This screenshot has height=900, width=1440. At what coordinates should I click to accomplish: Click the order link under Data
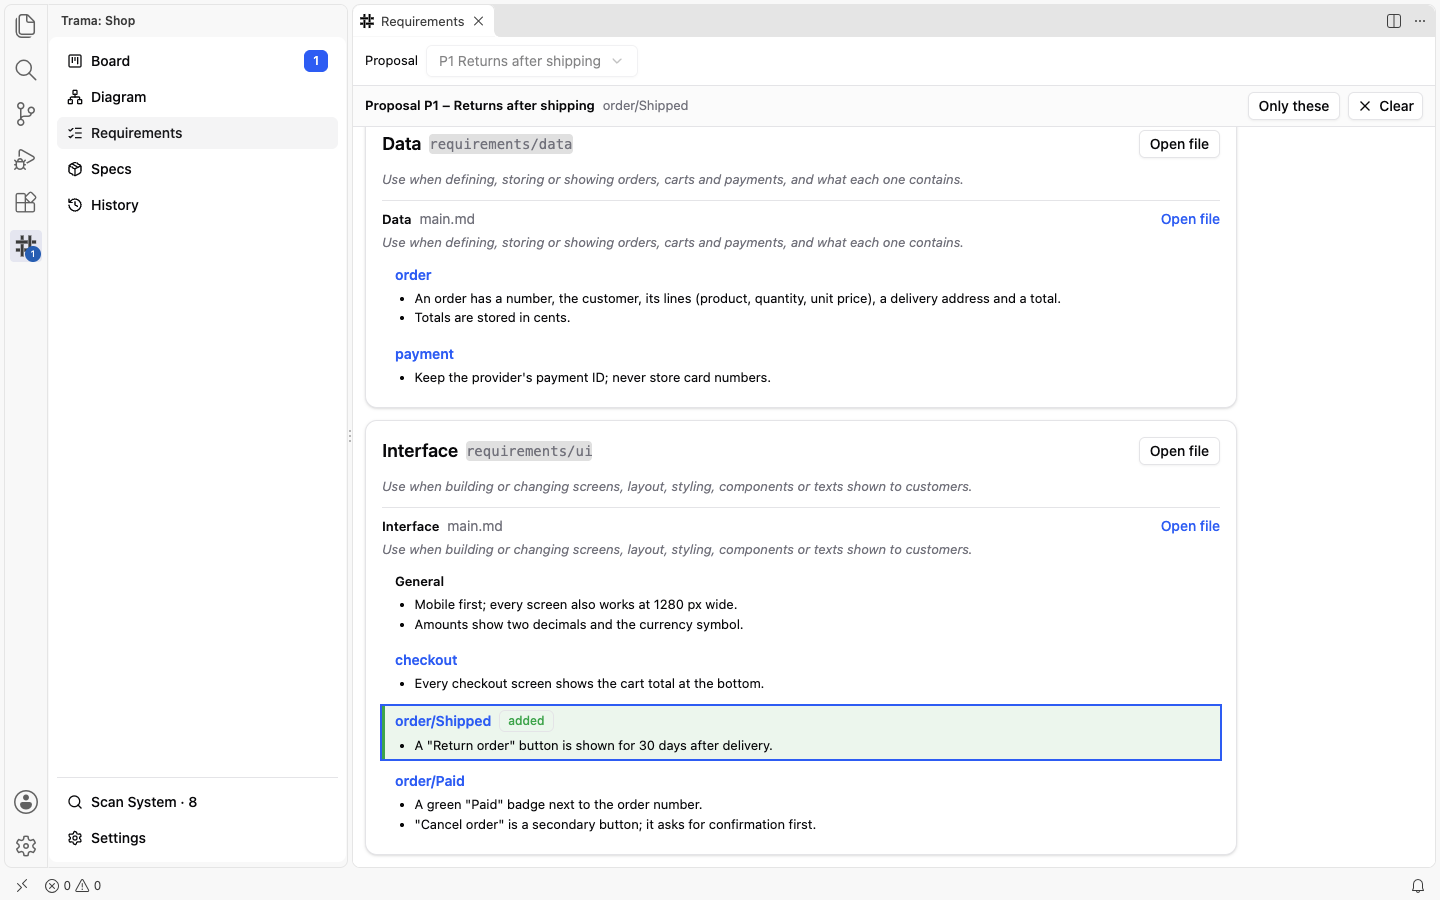point(413,275)
